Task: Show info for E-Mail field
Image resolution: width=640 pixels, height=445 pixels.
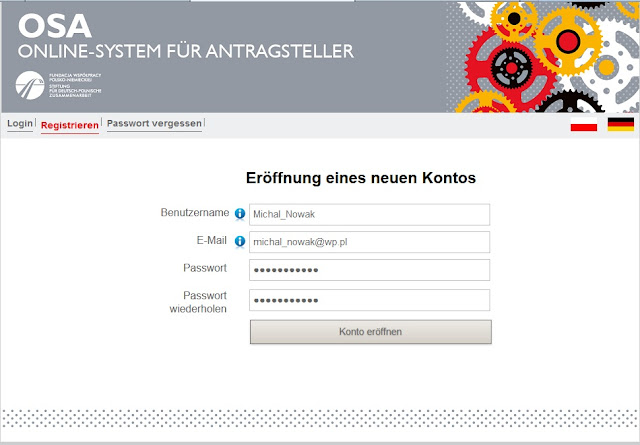Action: point(240,241)
